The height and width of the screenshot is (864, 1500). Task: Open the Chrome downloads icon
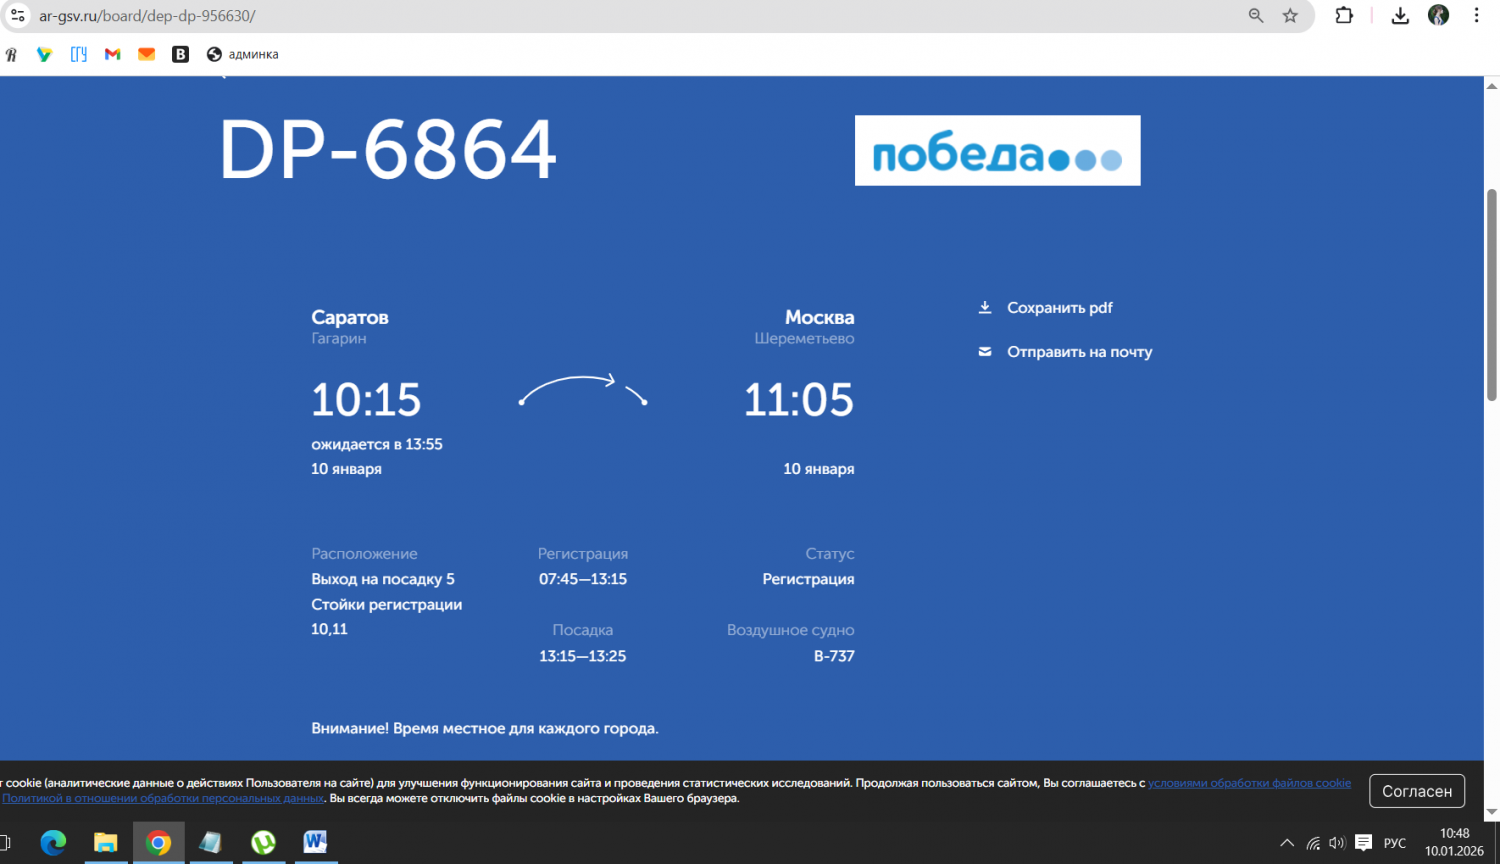pyautogui.click(x=1400, y=16)
